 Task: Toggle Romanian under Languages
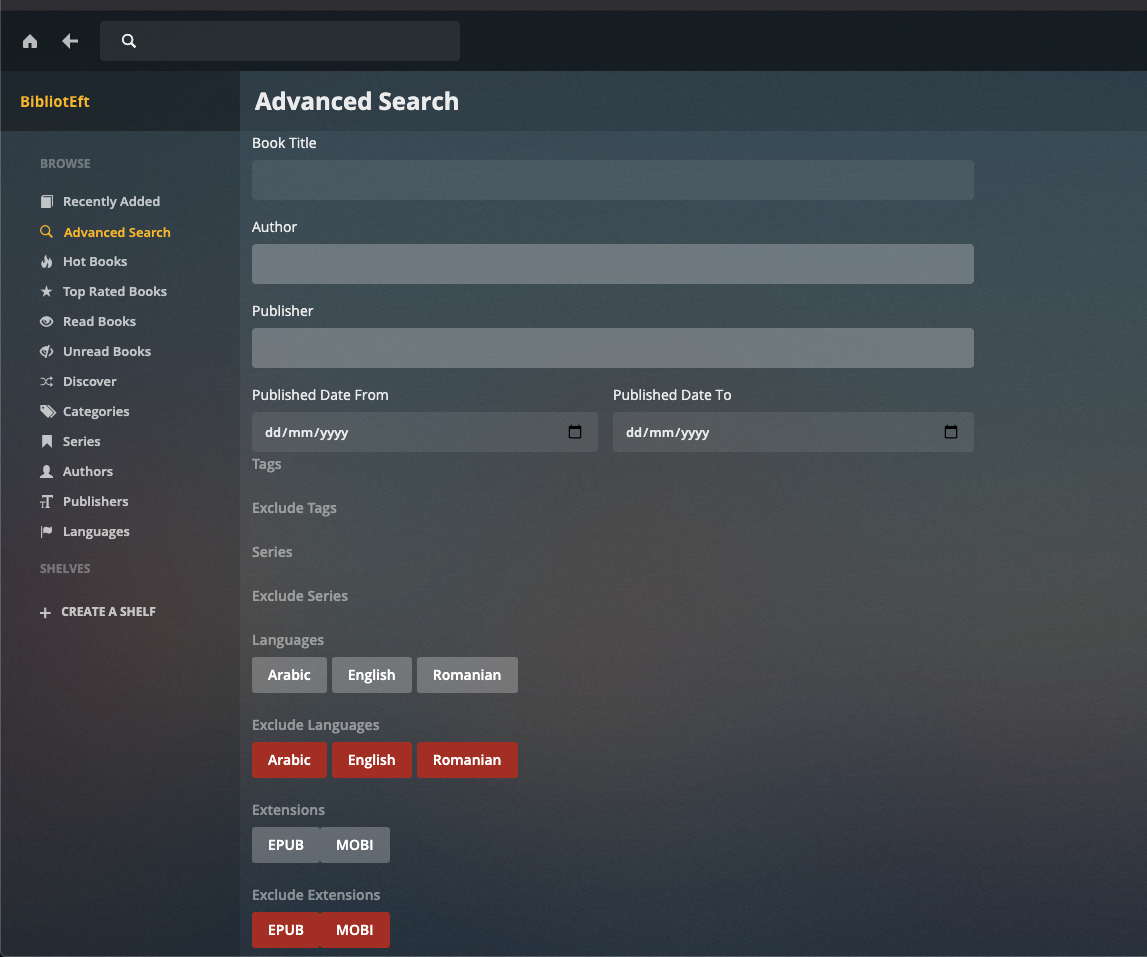point(467,675)
